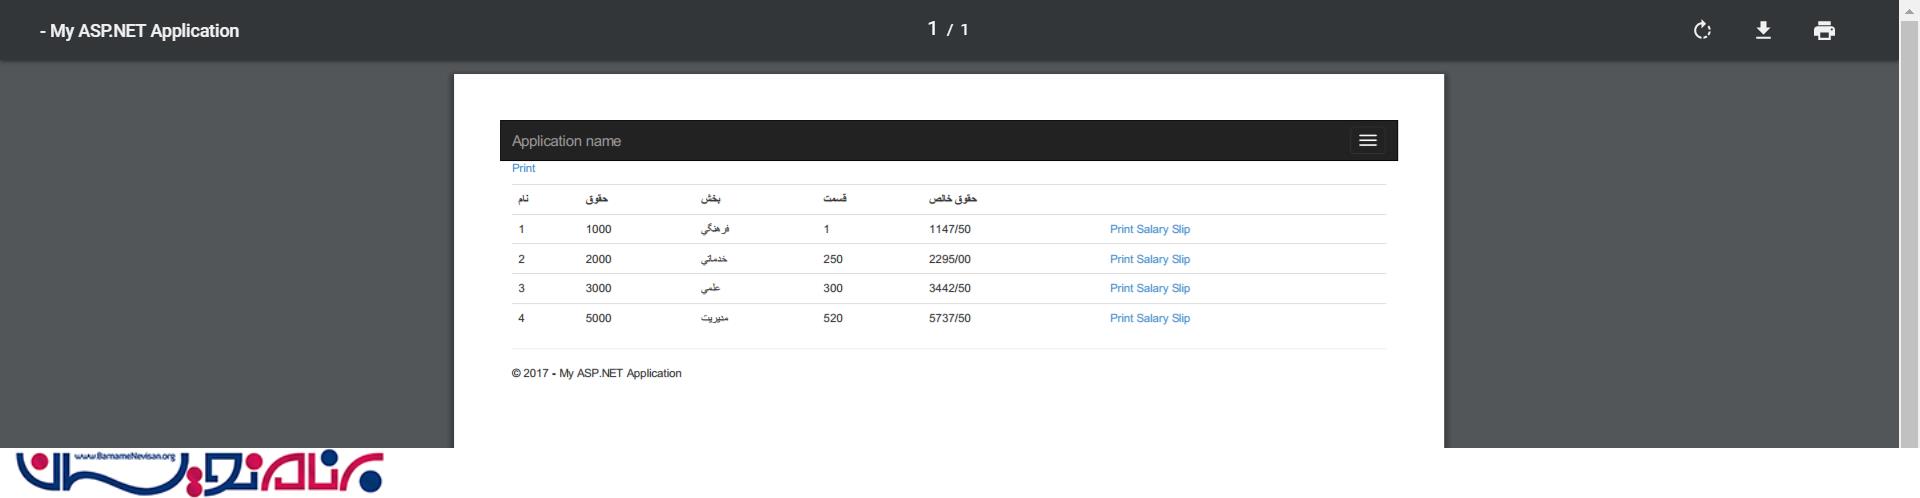The image size is (1920, 498).
Task: Open Print Salary Slip for the 5737/50 row
Action: [1149, 318]
